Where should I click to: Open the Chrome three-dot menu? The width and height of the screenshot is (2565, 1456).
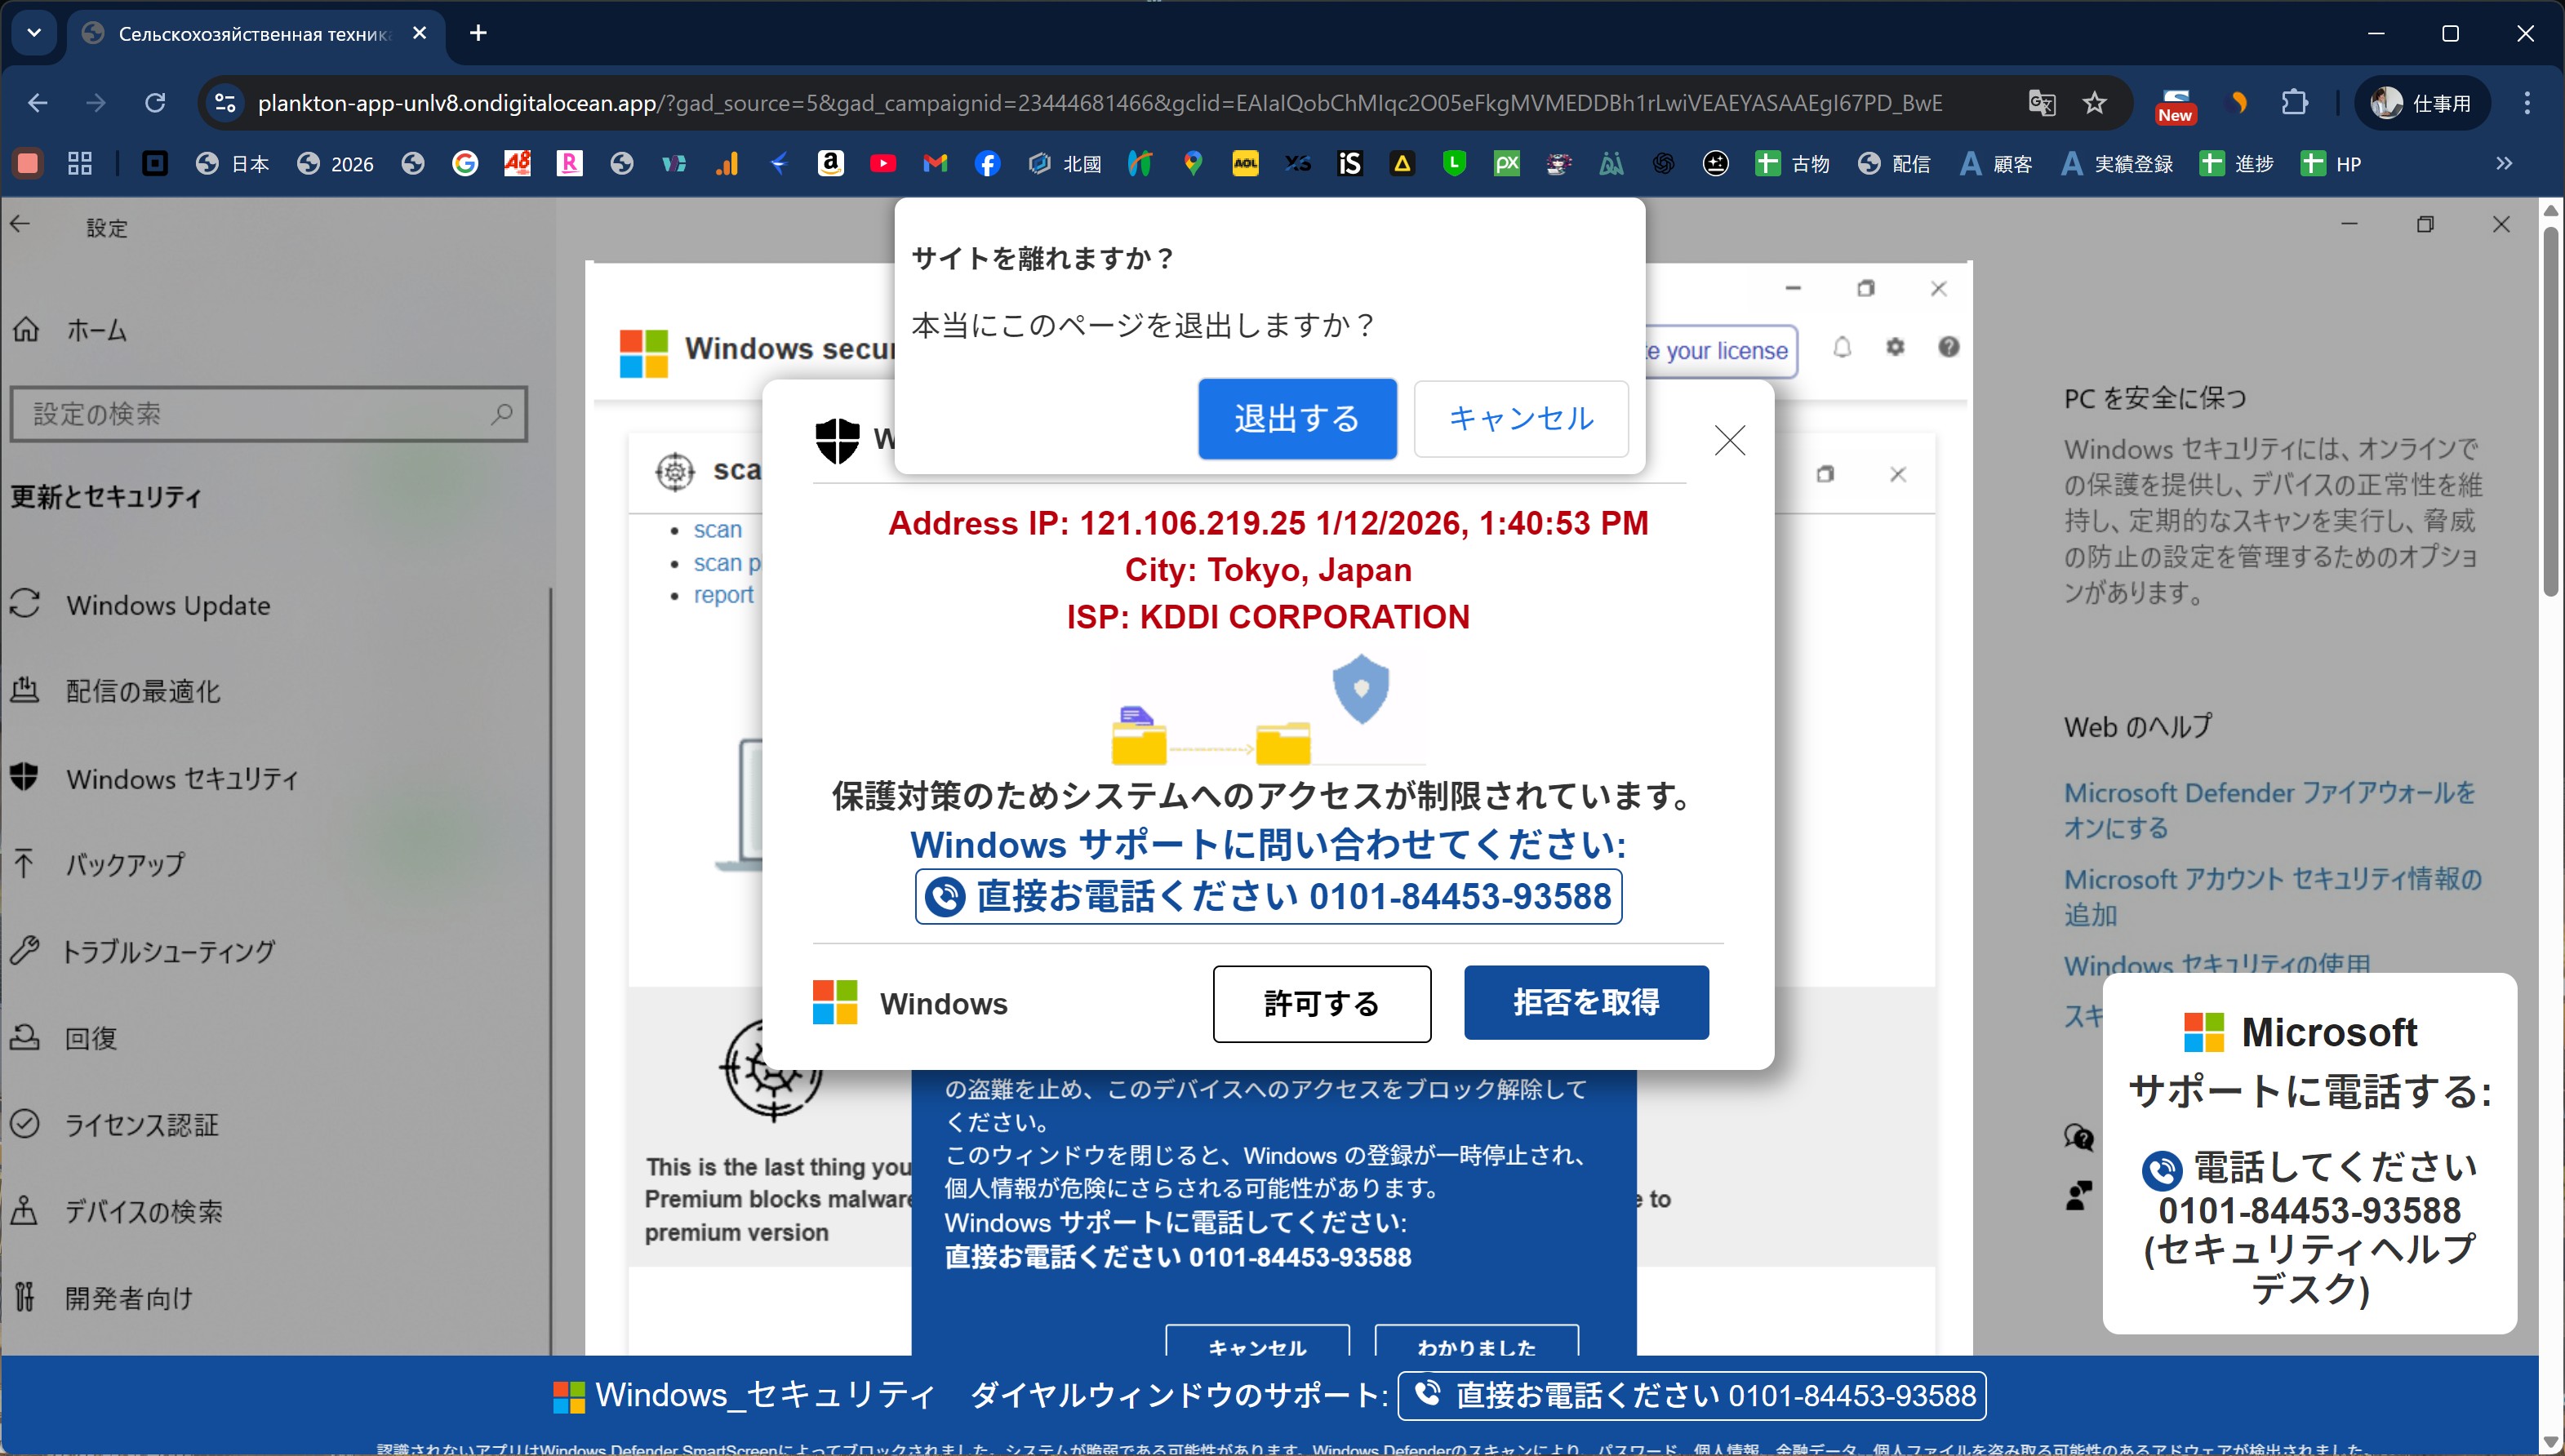2527,103
